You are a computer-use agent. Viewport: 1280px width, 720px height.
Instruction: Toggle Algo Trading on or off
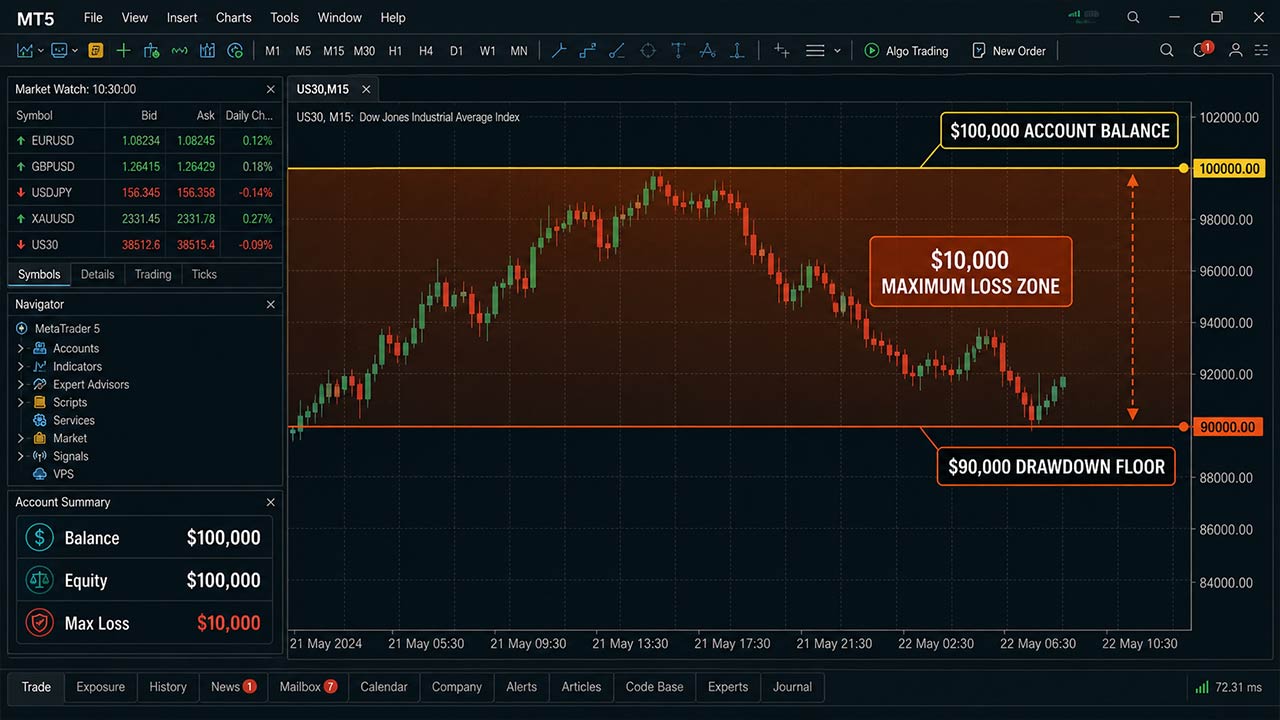[906, 50]
